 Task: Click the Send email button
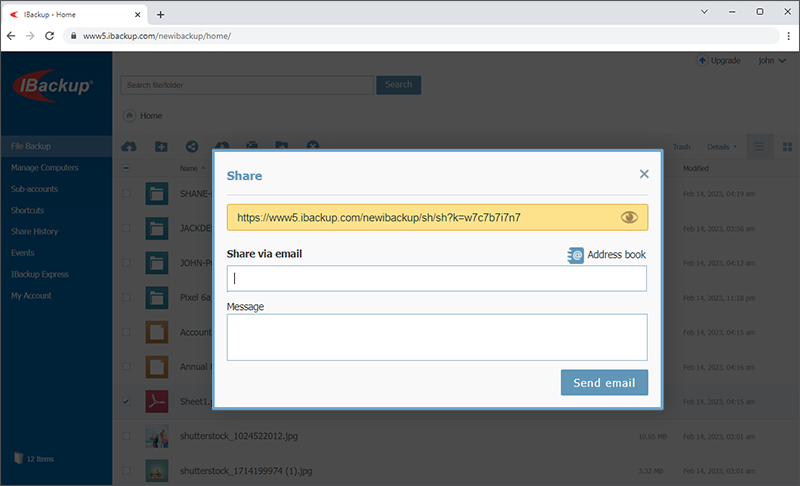click(x=604, y=383)
